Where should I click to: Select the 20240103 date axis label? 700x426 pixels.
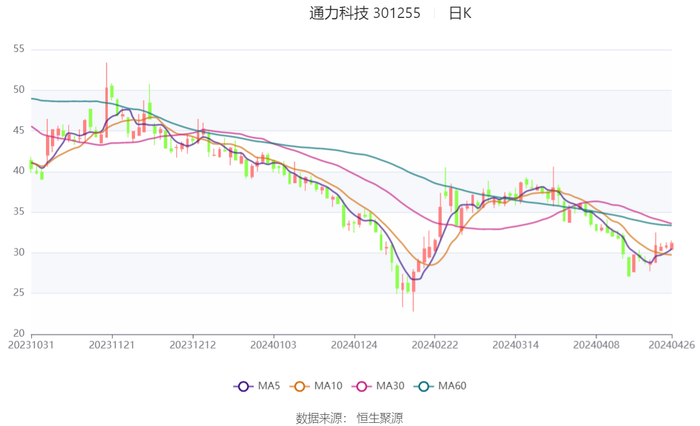pyautogui.click(x=273, y=344)
